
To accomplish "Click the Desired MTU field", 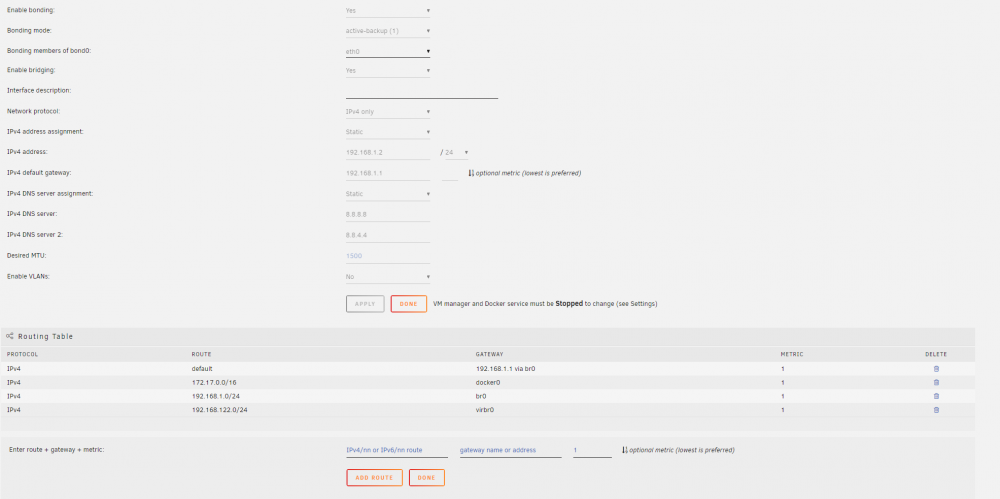I will (388, 256).
